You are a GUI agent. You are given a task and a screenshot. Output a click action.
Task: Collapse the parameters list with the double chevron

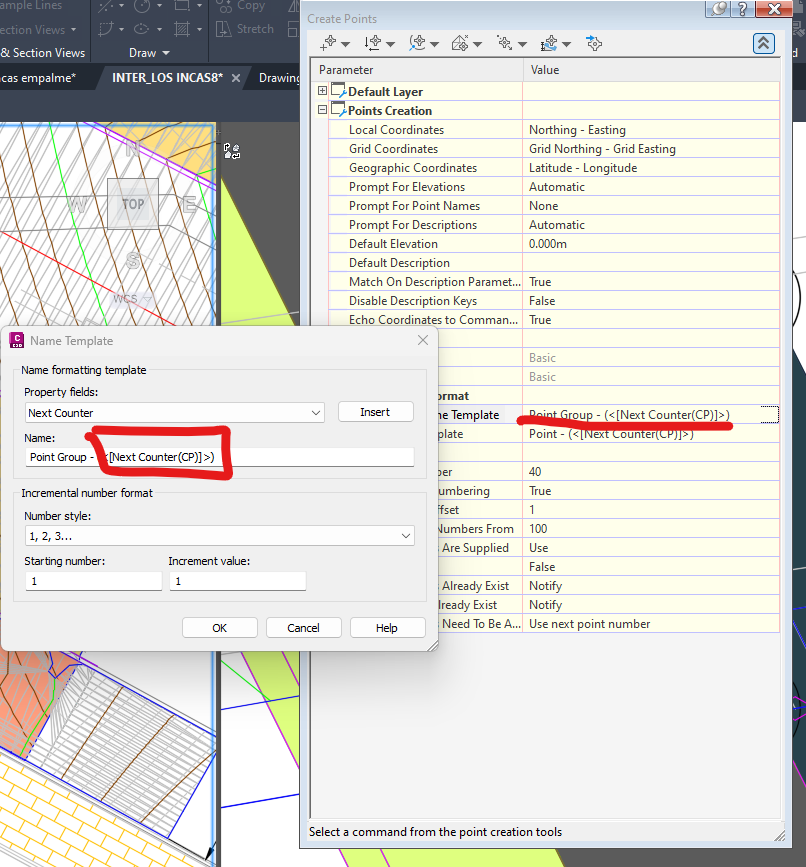[x=763, y=43]
